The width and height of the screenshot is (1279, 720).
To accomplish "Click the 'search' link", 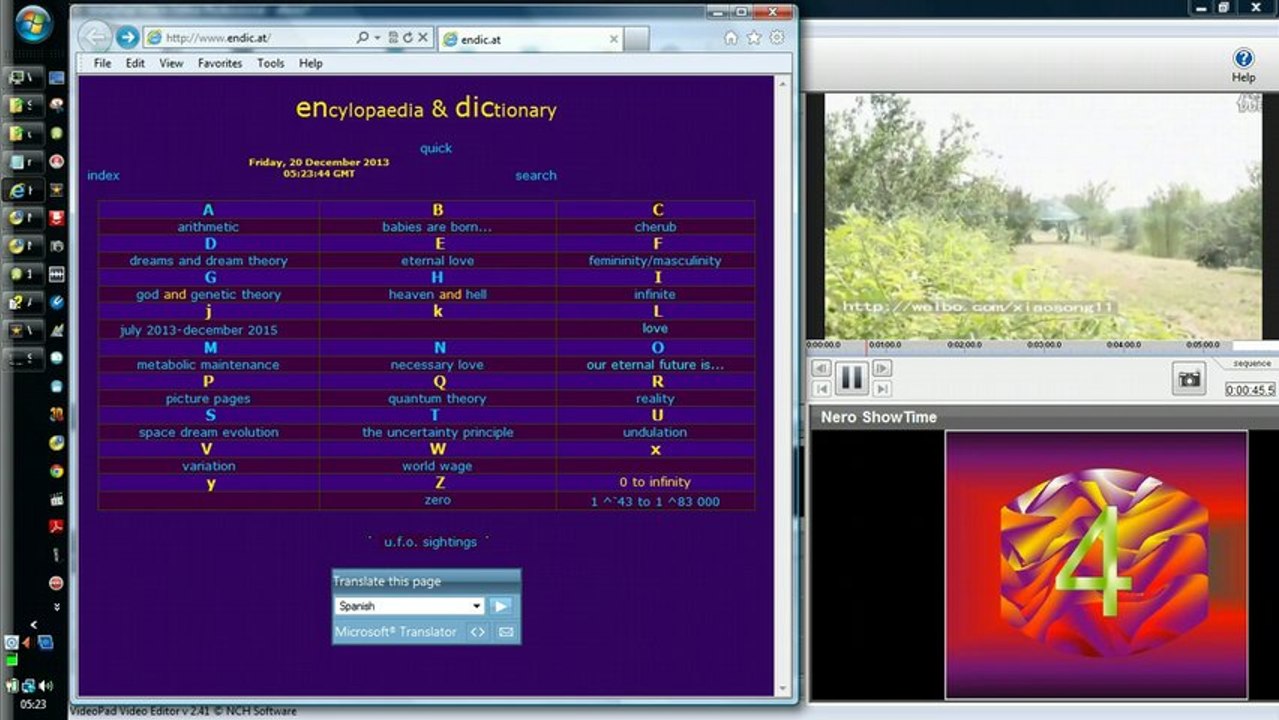I will coord(536,175).
